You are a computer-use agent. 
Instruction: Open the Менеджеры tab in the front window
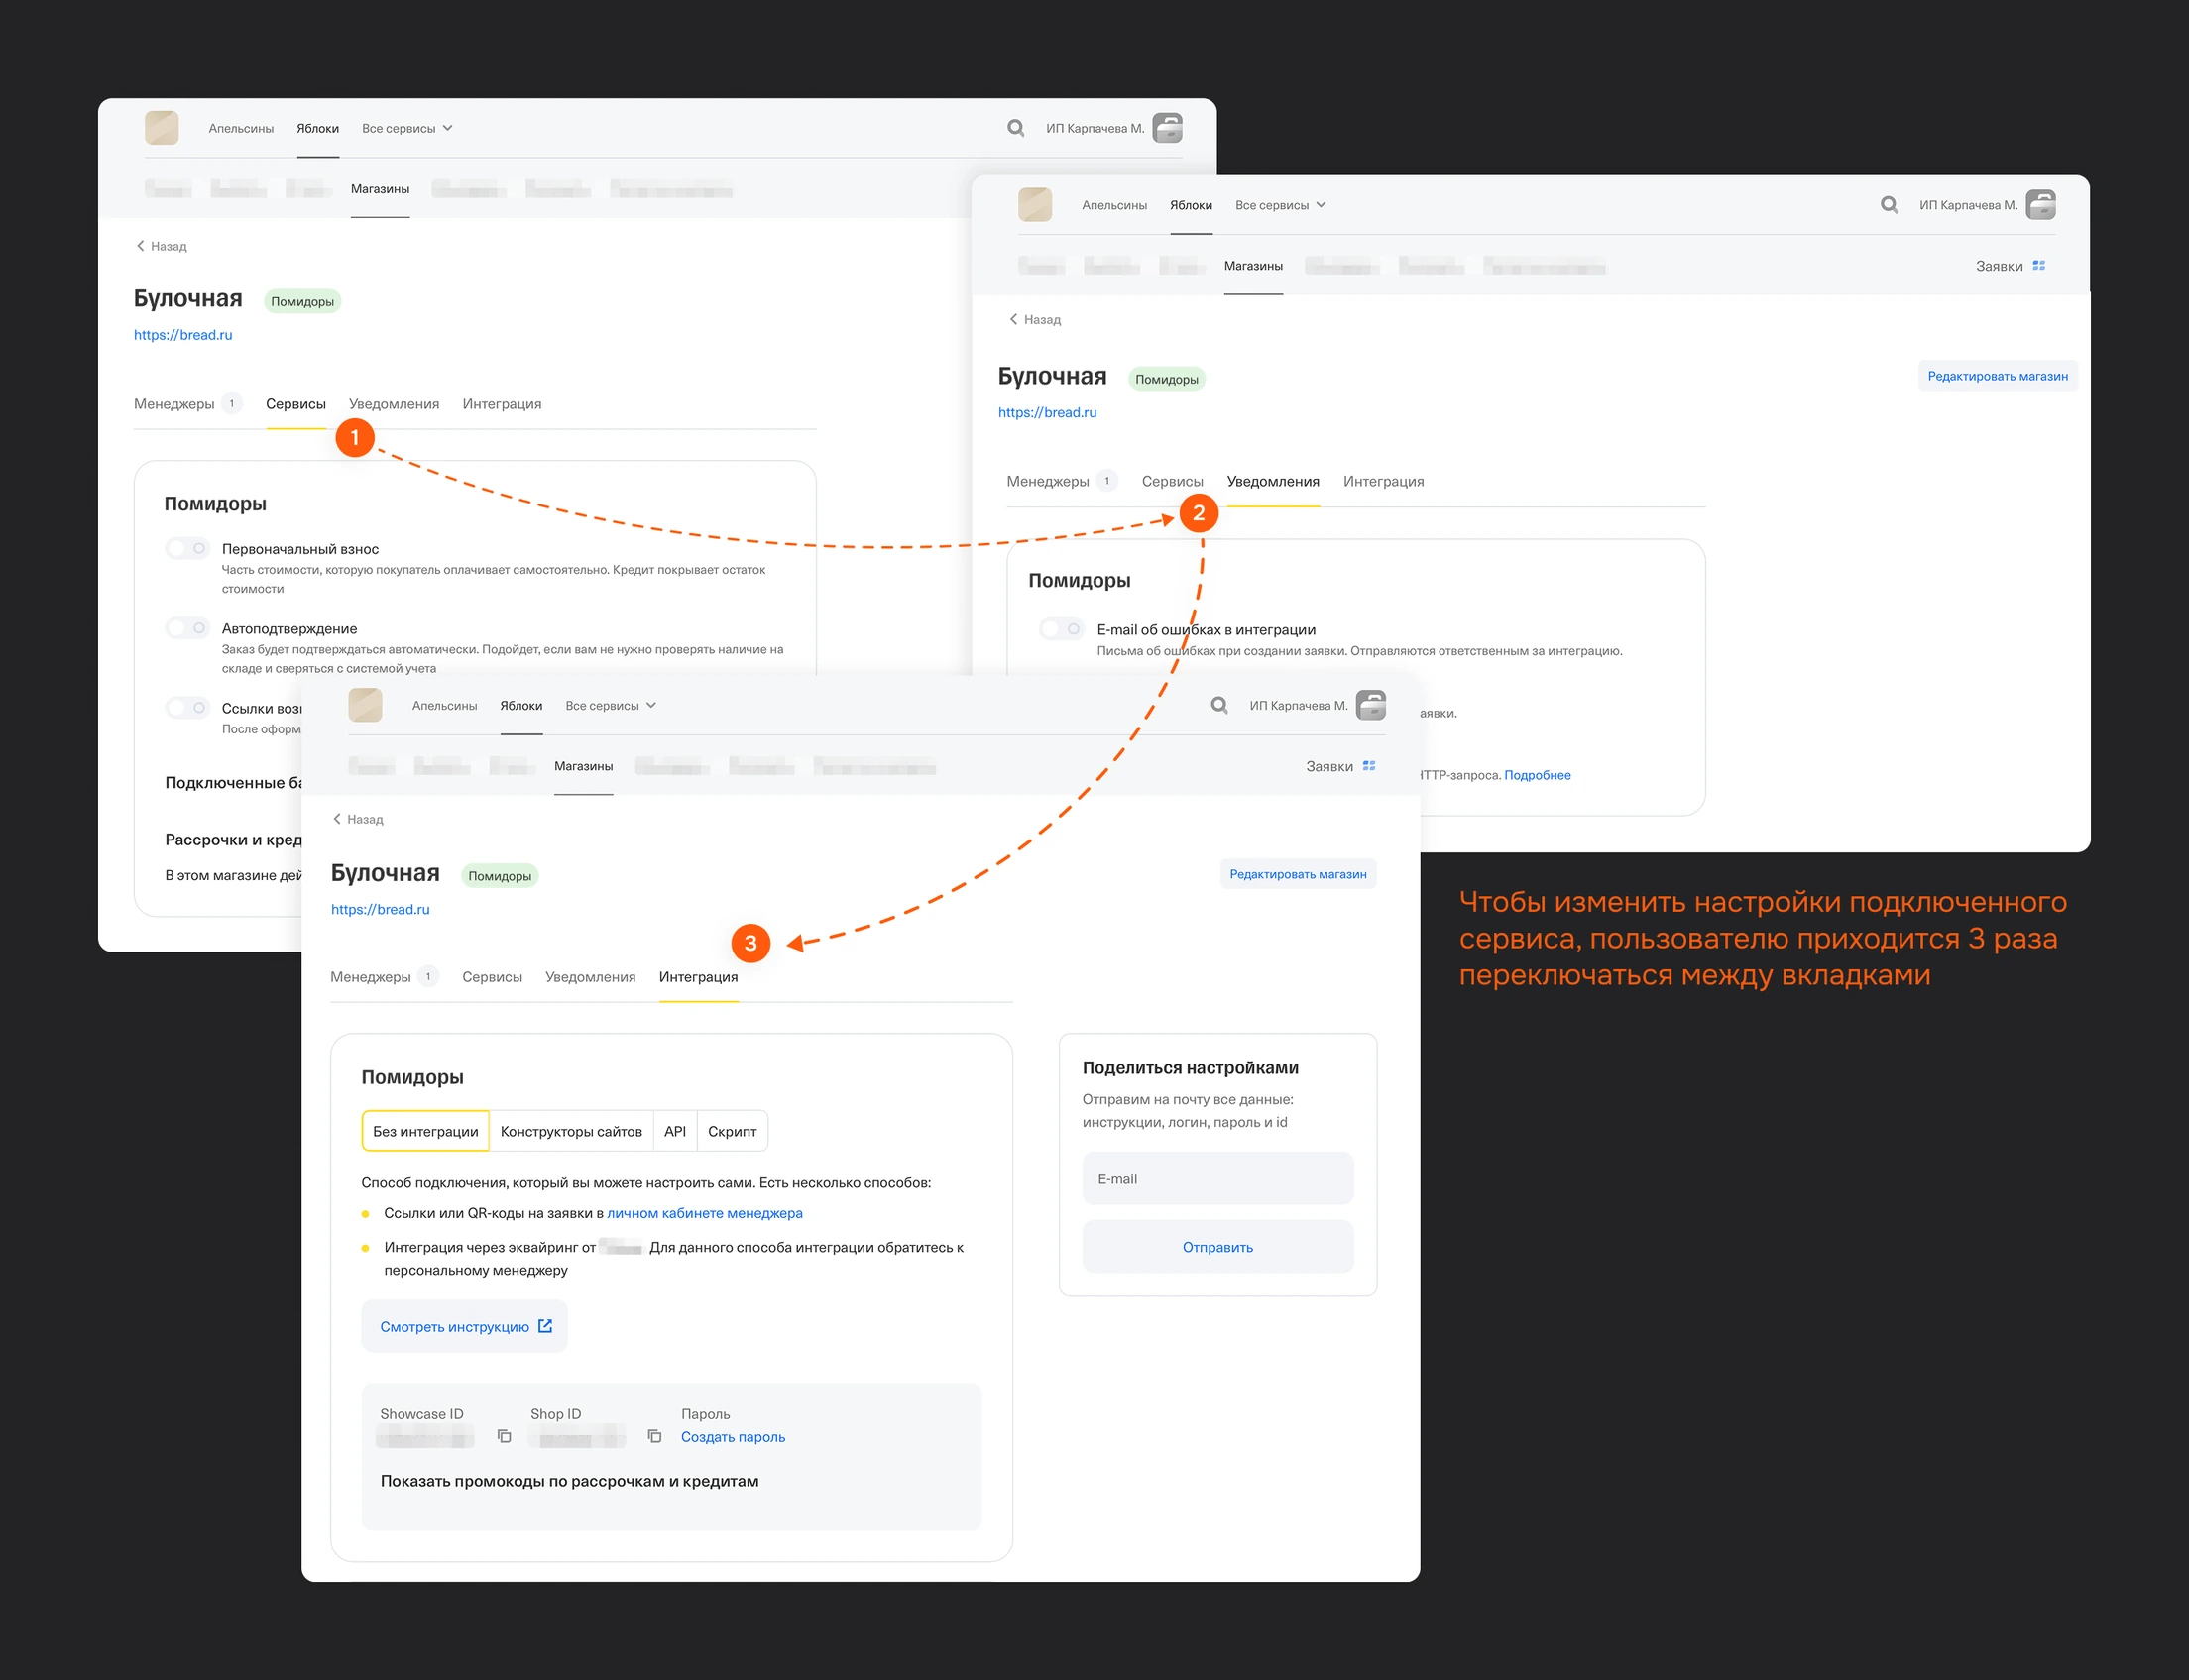click(x=384, y=977)
